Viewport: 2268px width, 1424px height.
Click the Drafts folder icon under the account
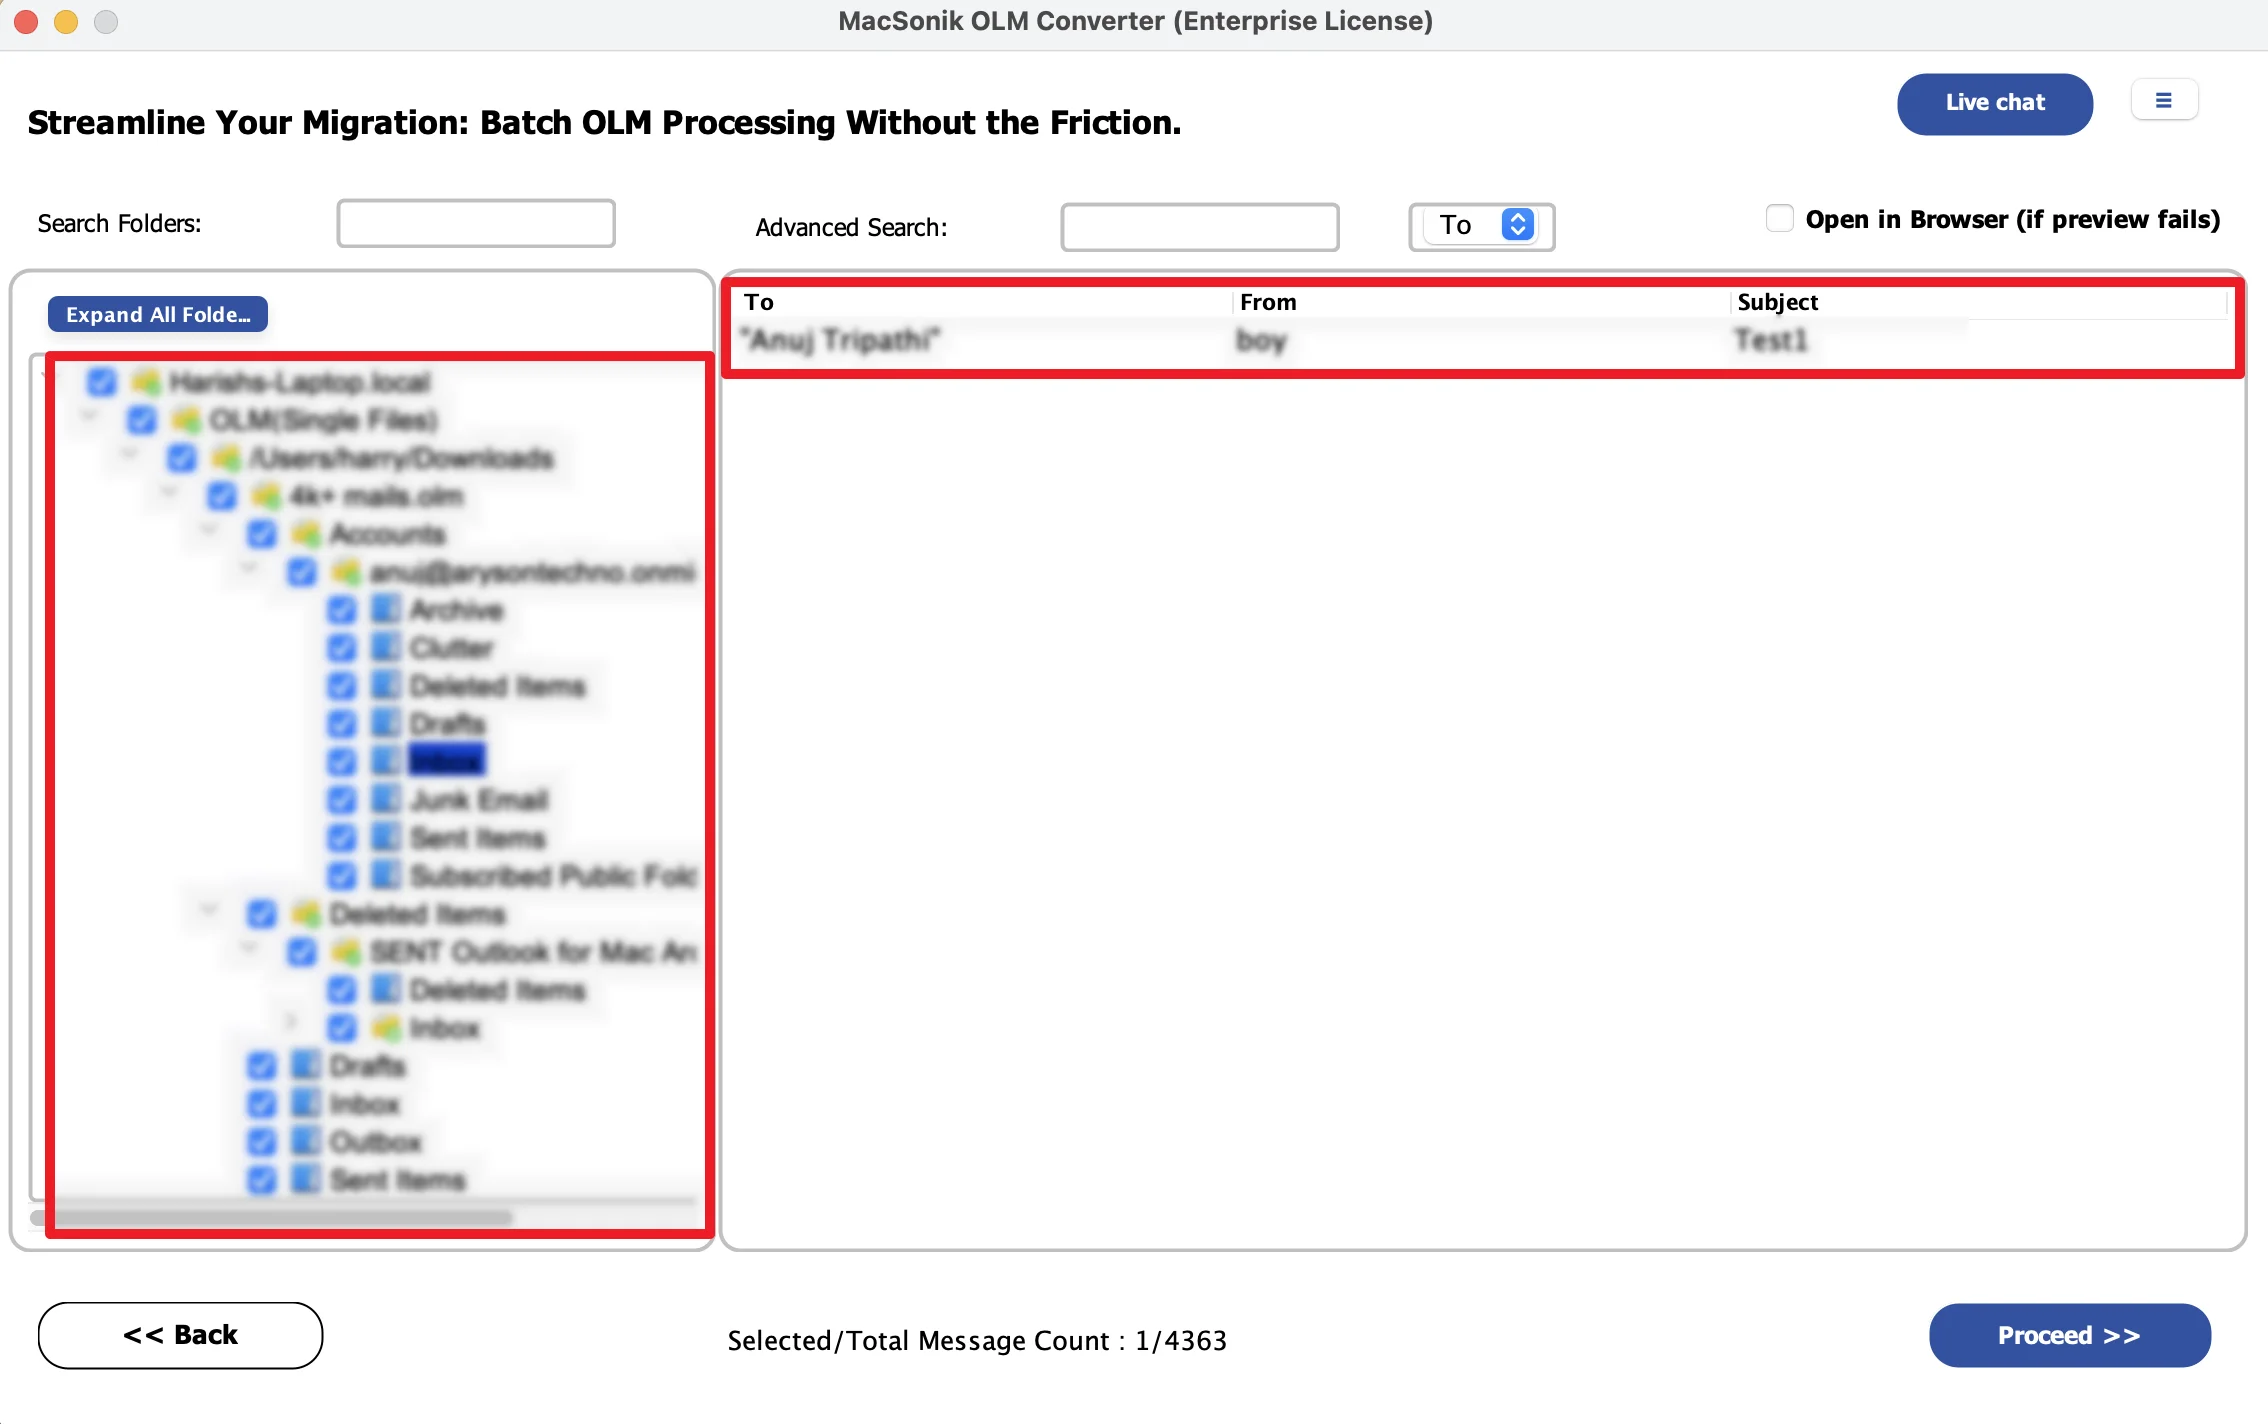click(x=386, y=723)
